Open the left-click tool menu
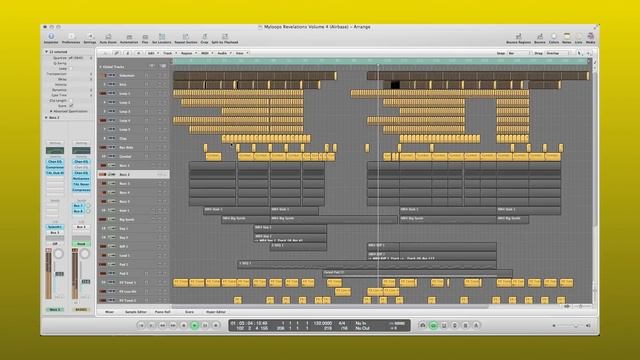Image resolution: width=640 pixels, height=360 pixels. 580,53
